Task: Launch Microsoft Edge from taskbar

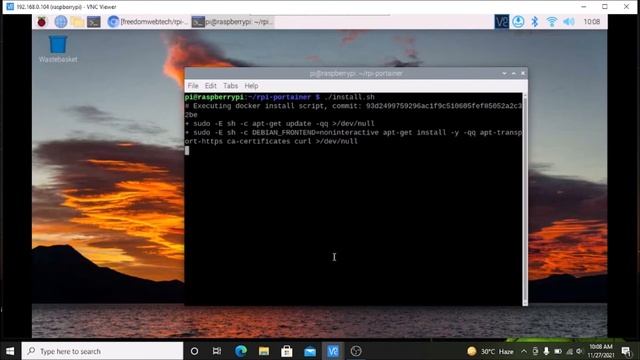Action: (241, 351)
